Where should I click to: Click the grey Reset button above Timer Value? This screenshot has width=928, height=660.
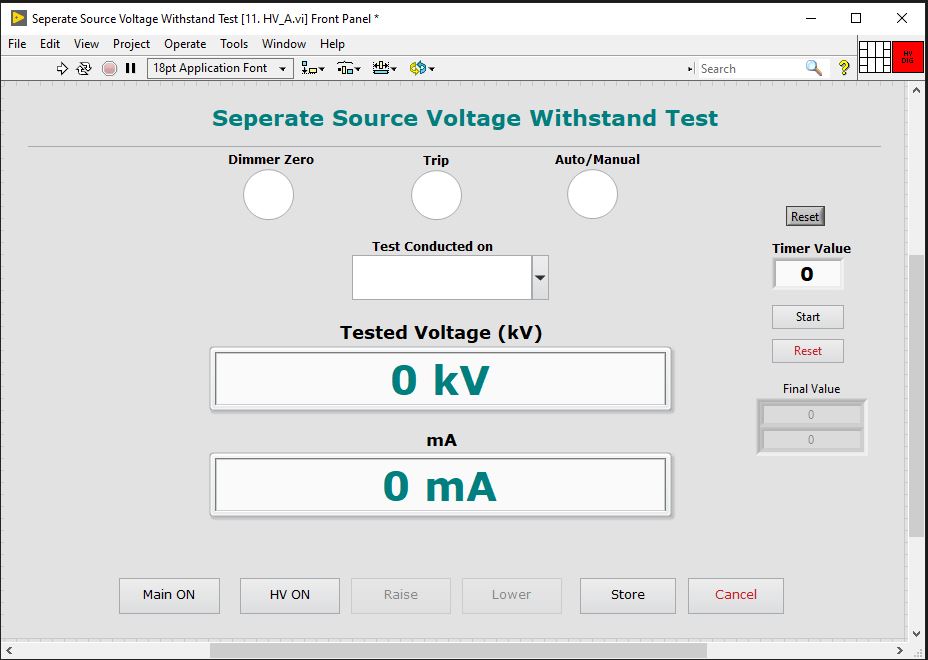pyautogui.click(x=805, y=217)
